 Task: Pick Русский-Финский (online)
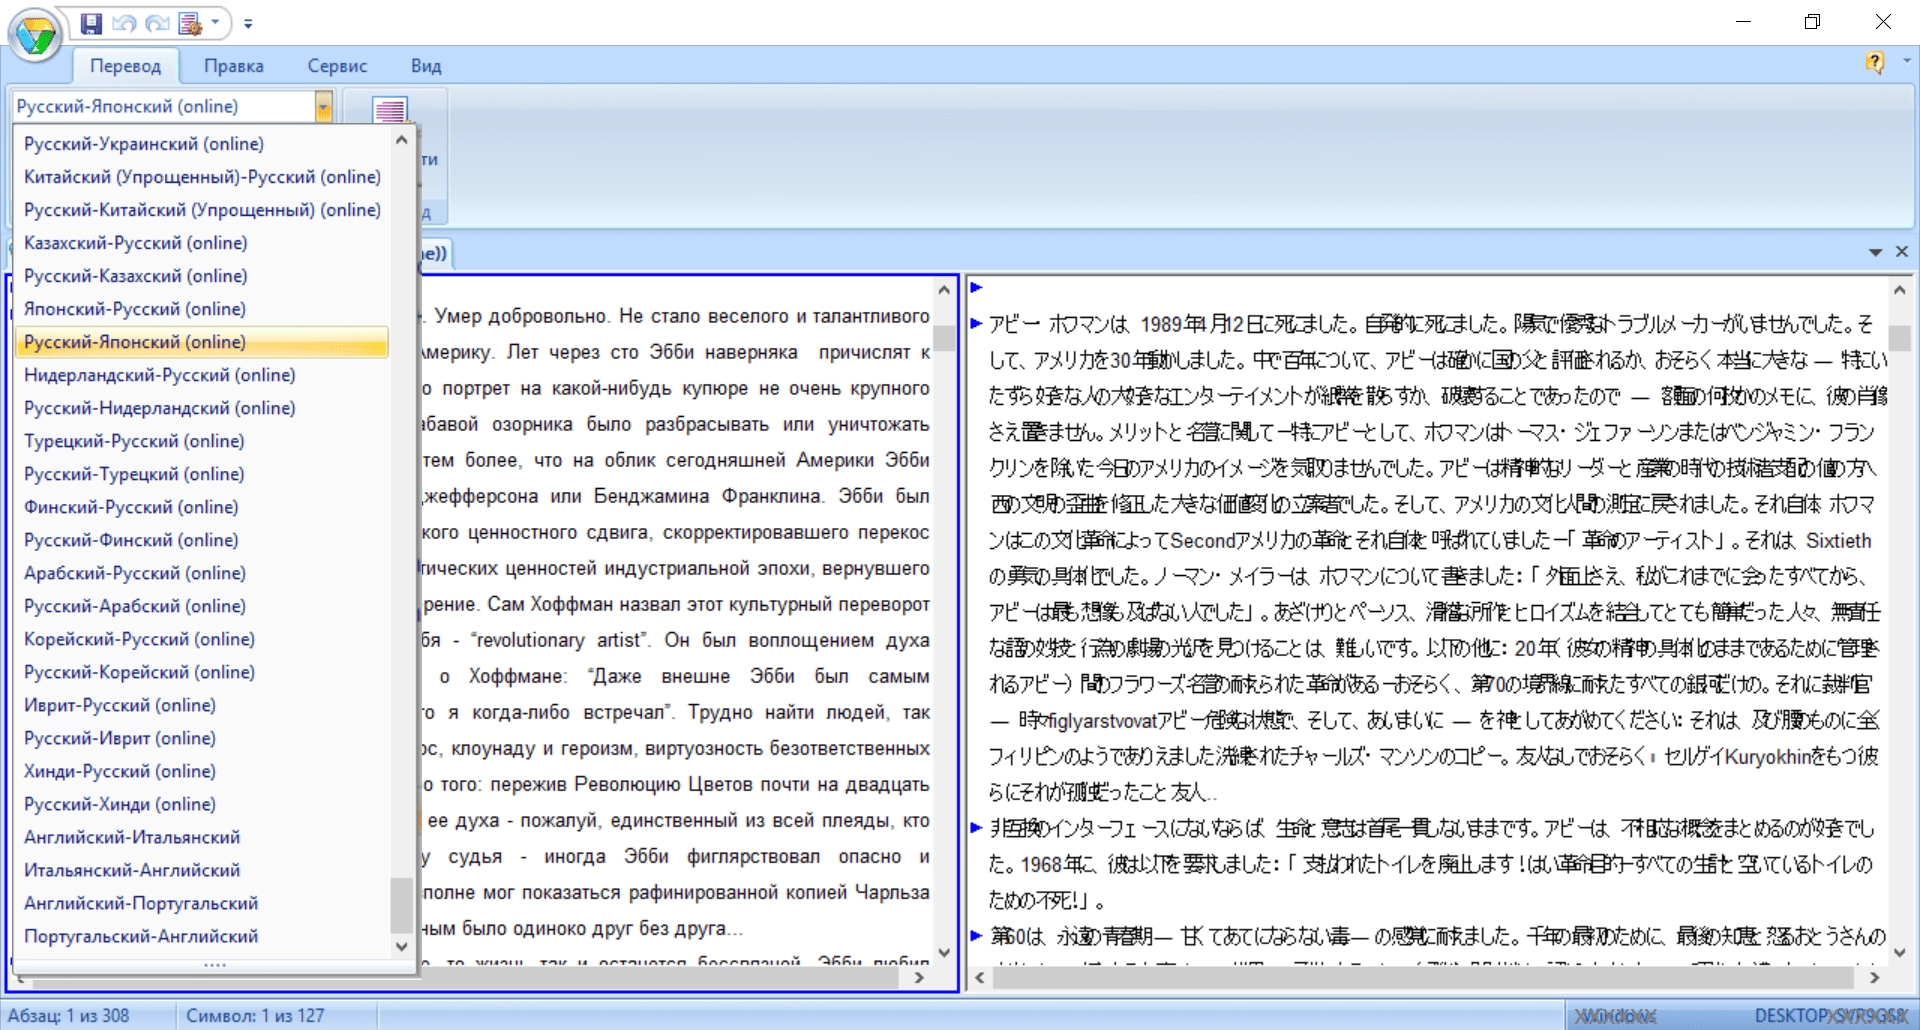(202, 540)
